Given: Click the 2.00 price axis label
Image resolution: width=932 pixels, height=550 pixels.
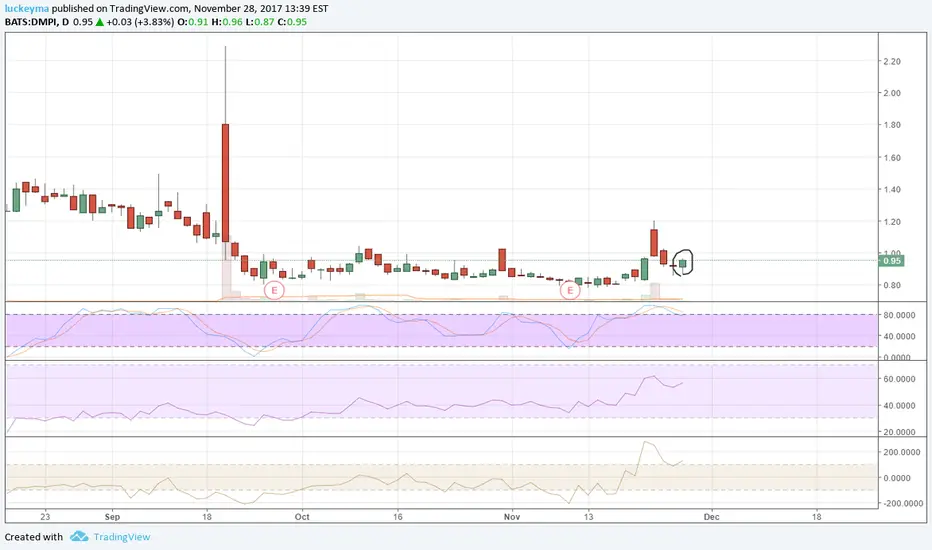Looking at the screenshot, I should click(x=892, y=93).
